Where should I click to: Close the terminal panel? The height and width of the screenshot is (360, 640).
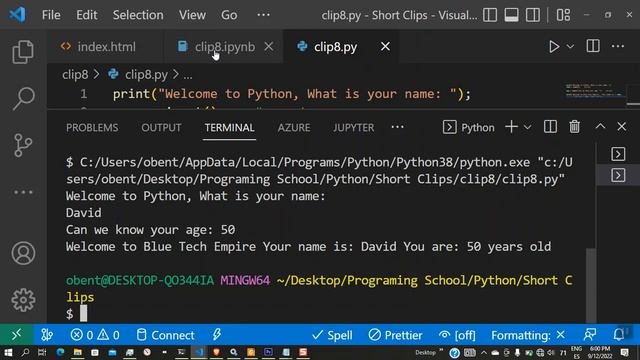click(x=621, y=127)
